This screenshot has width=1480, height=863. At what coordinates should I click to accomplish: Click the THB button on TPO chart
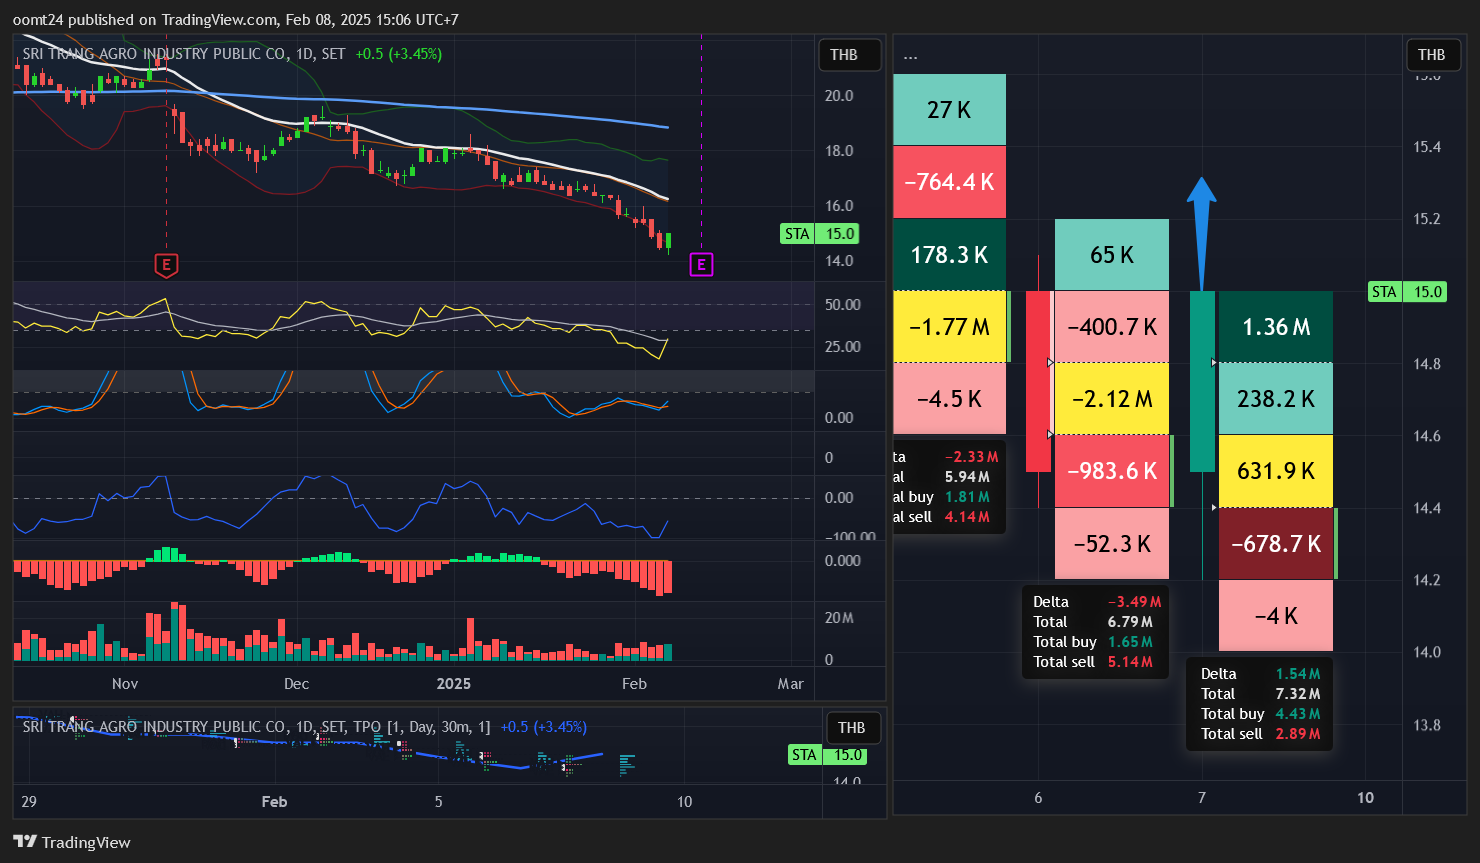coord(852,728)
